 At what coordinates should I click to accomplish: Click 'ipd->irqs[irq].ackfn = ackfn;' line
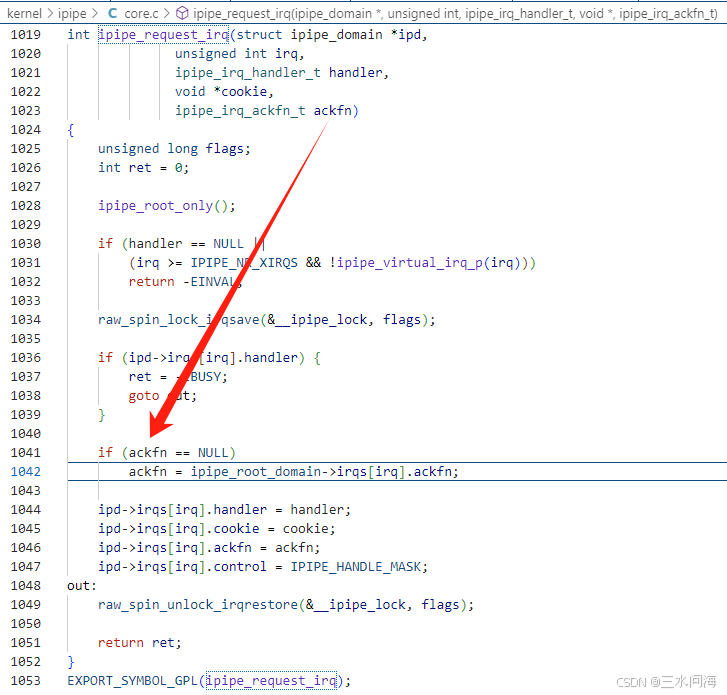209,548
